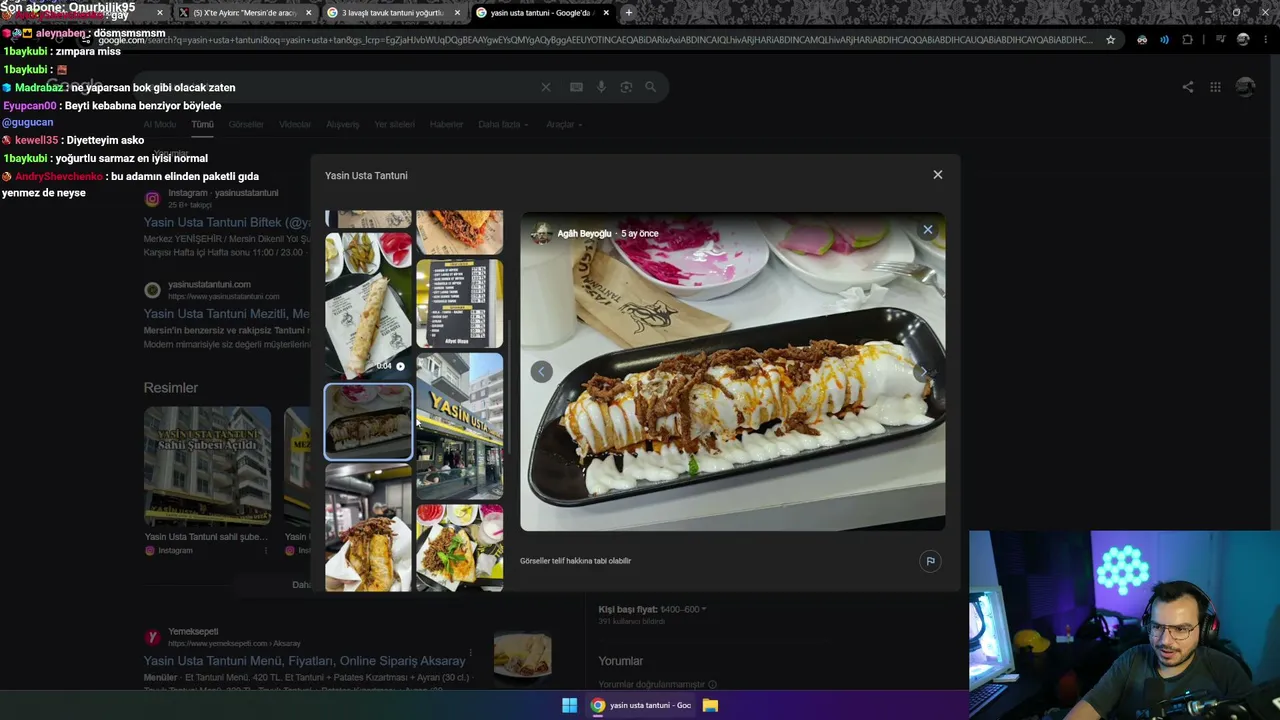Open File Explorer from the taskbar
Screen dimensions: 1280x720
[710, 705]
